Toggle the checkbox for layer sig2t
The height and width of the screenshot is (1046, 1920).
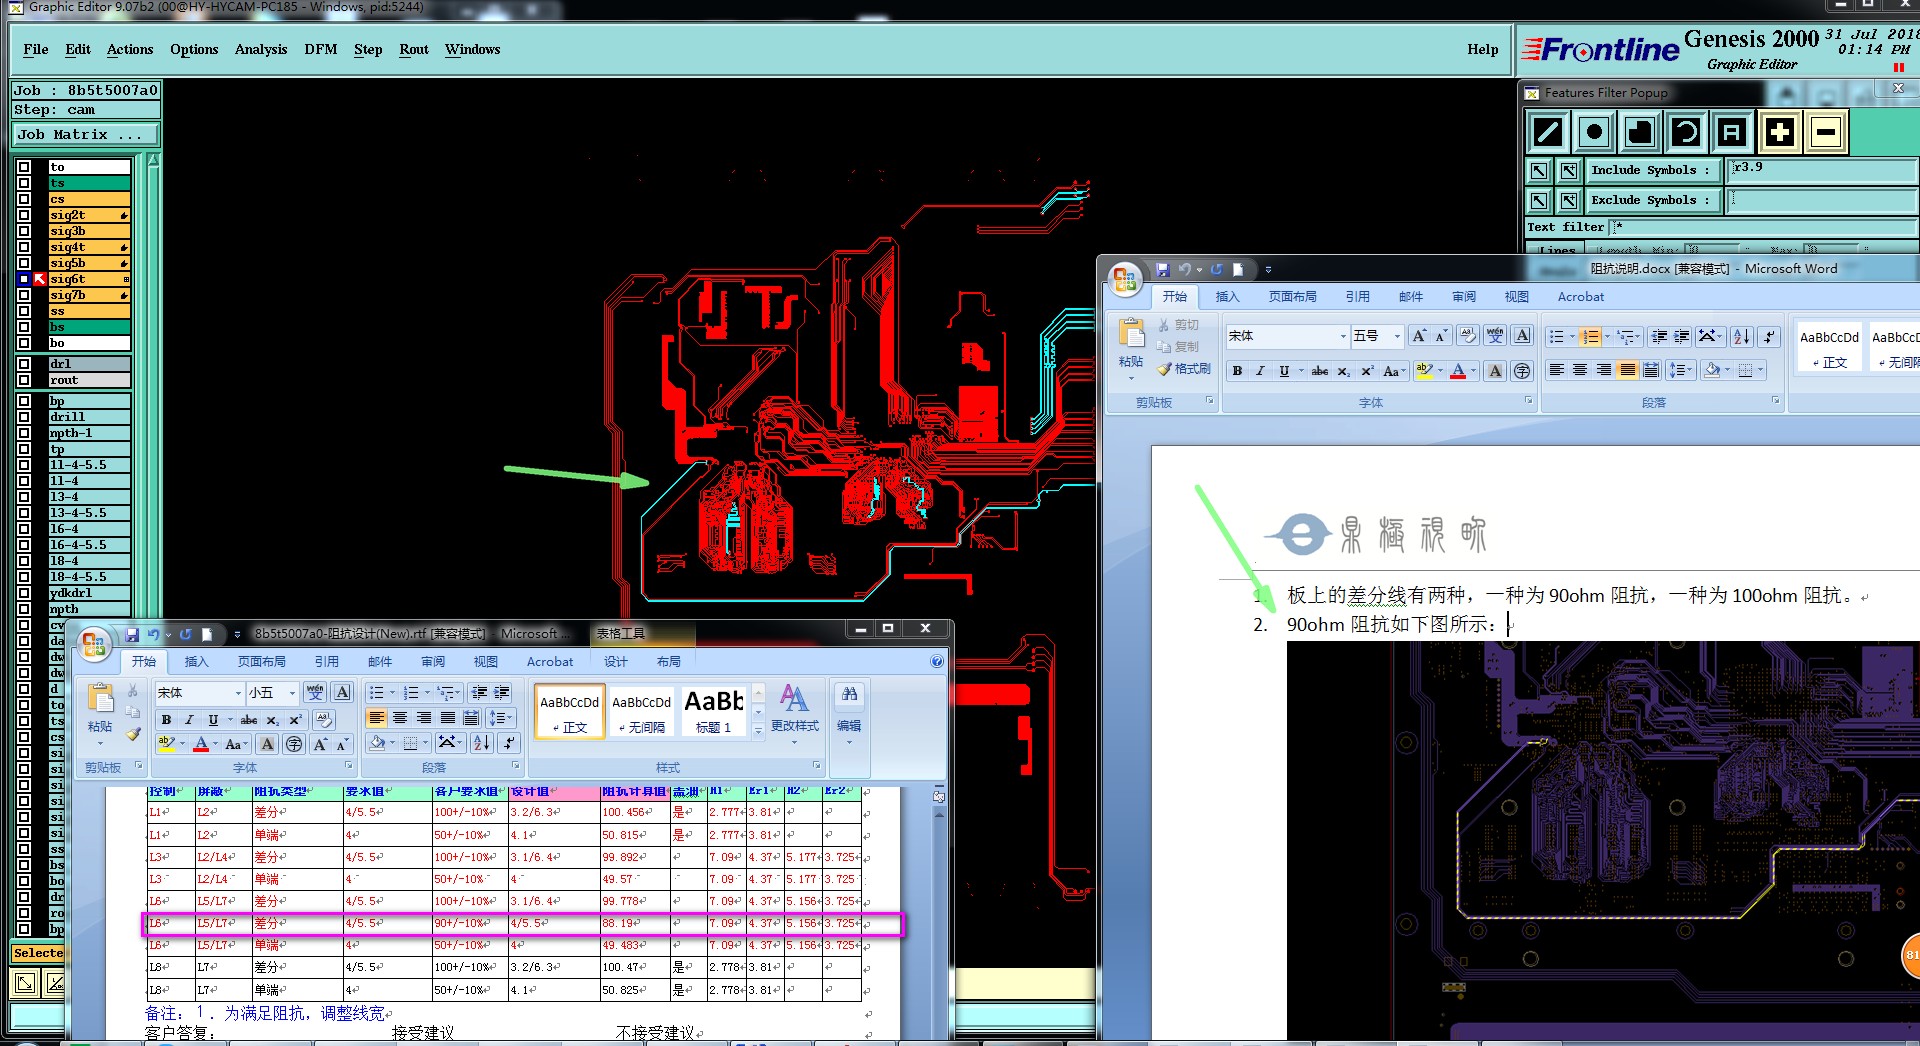24,215
